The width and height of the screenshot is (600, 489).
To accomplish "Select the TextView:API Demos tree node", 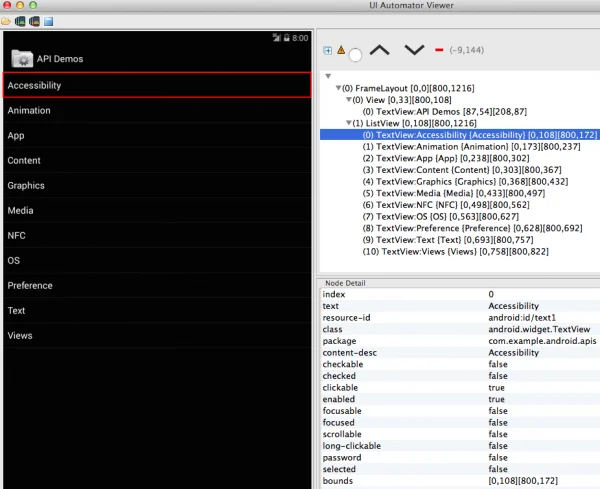I will (x=445, y=112).
